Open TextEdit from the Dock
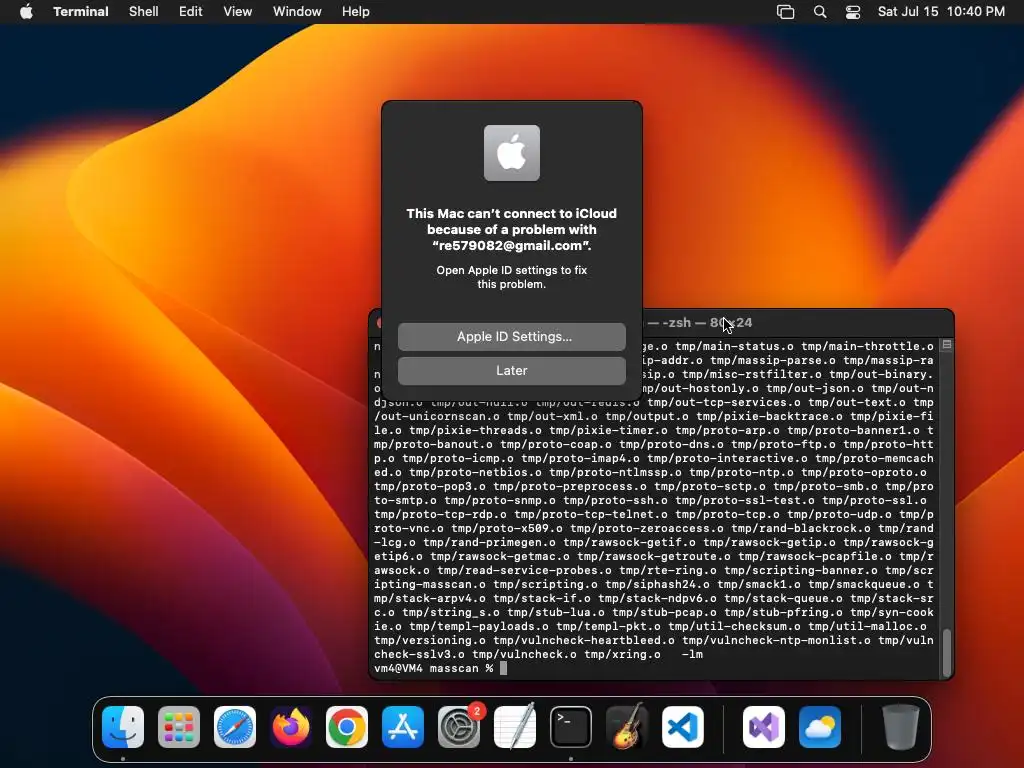1024x768 pixels. [515, 727]
